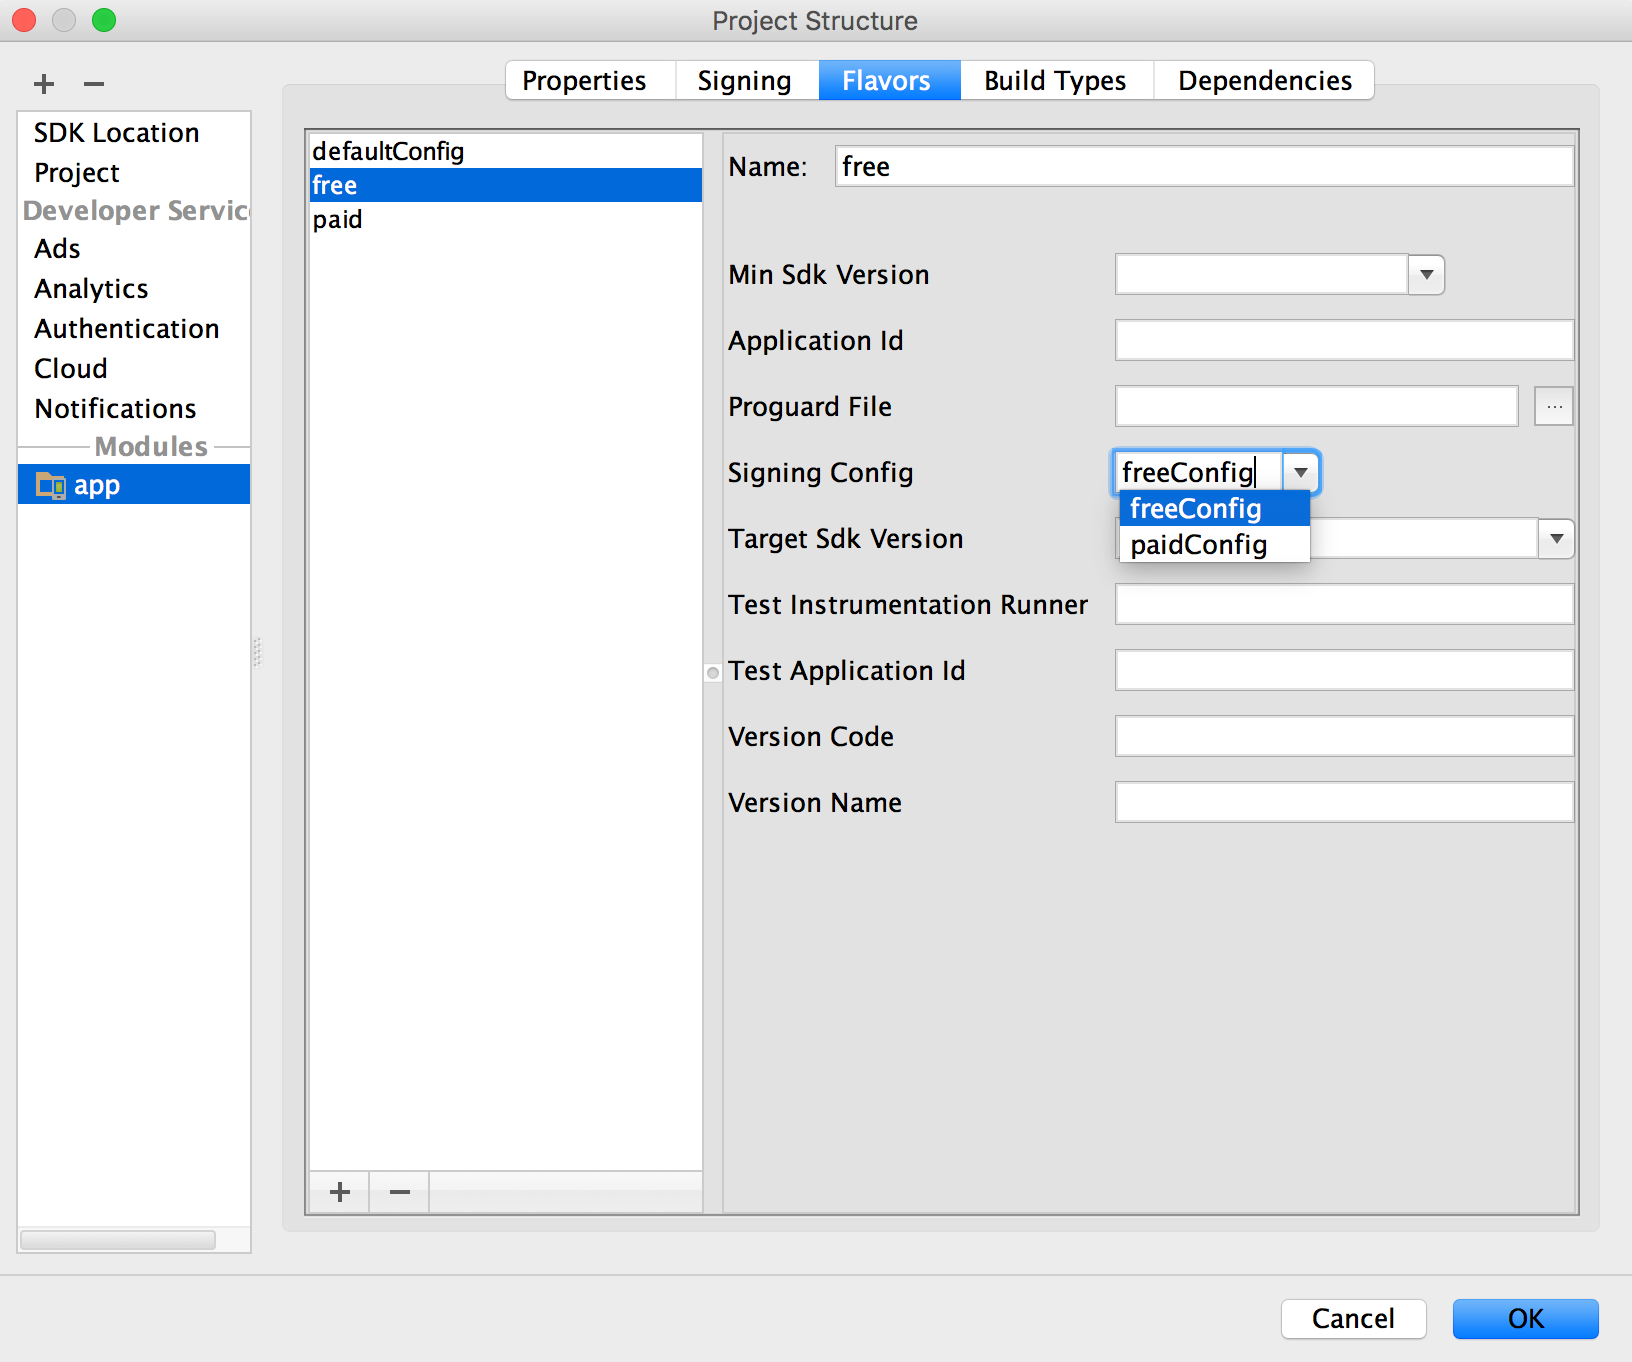This screenshot has height=1362, width=1632.
Task: Toggle the Signing Config dropdown arrow
Action: (1300, 473)
